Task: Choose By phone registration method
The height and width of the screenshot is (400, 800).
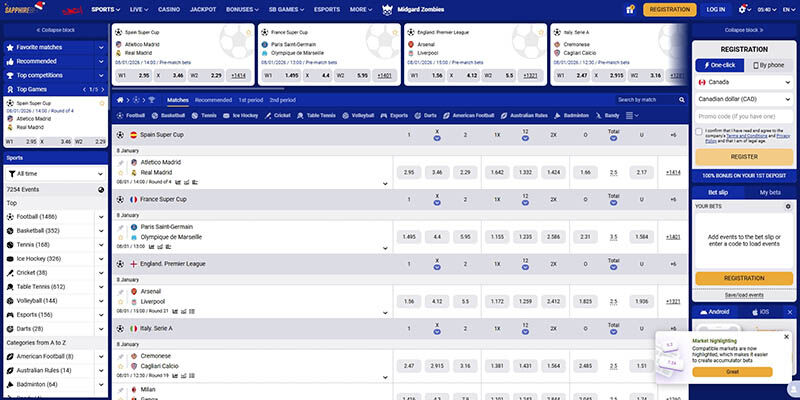Action: 768,65
